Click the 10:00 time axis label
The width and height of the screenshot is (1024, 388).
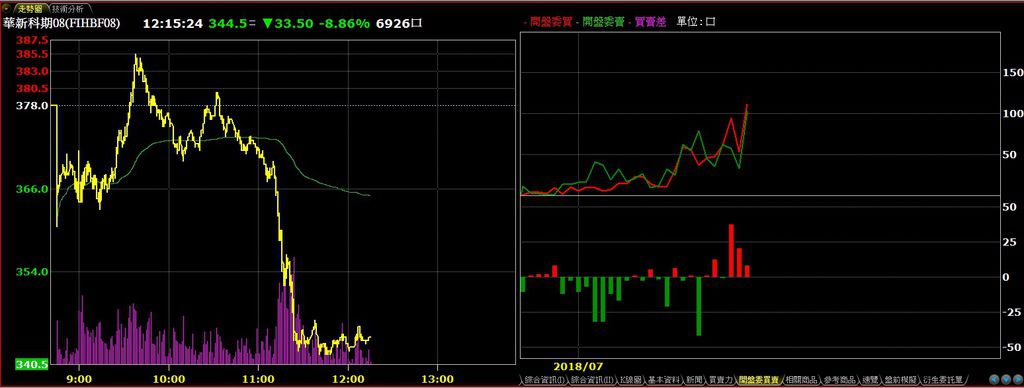168,378
